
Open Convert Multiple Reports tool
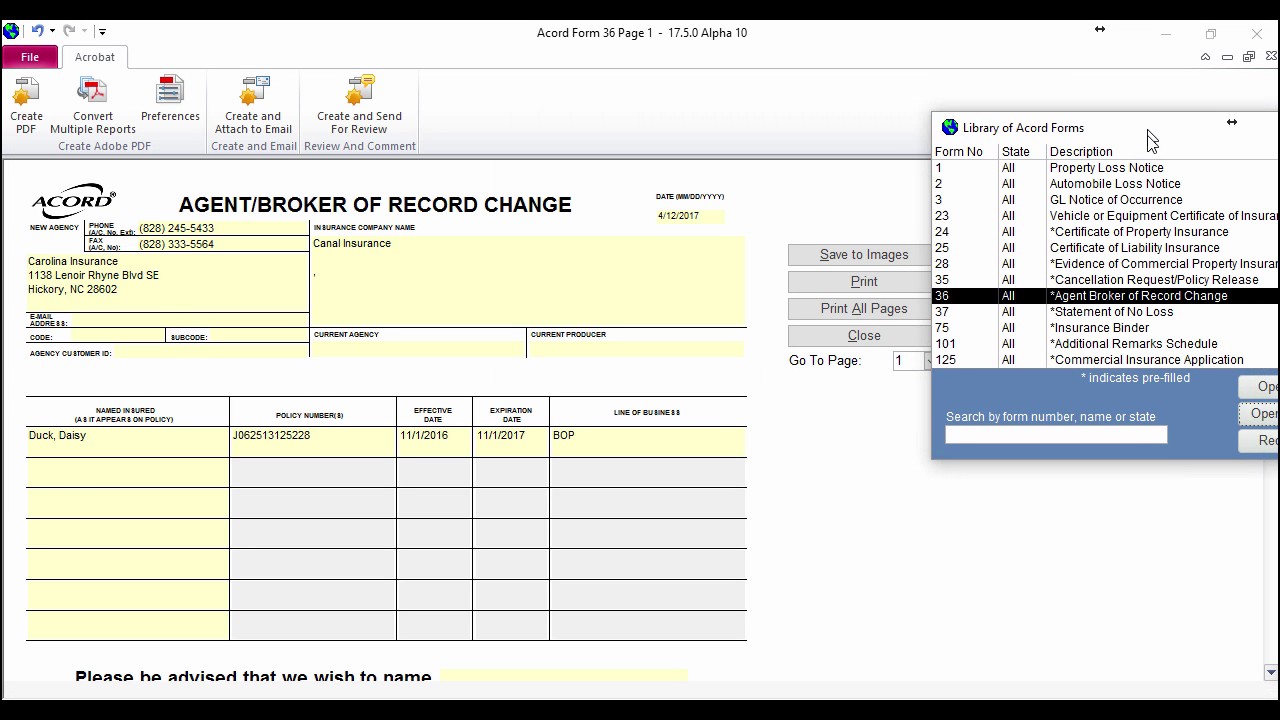tap(93, 105)
